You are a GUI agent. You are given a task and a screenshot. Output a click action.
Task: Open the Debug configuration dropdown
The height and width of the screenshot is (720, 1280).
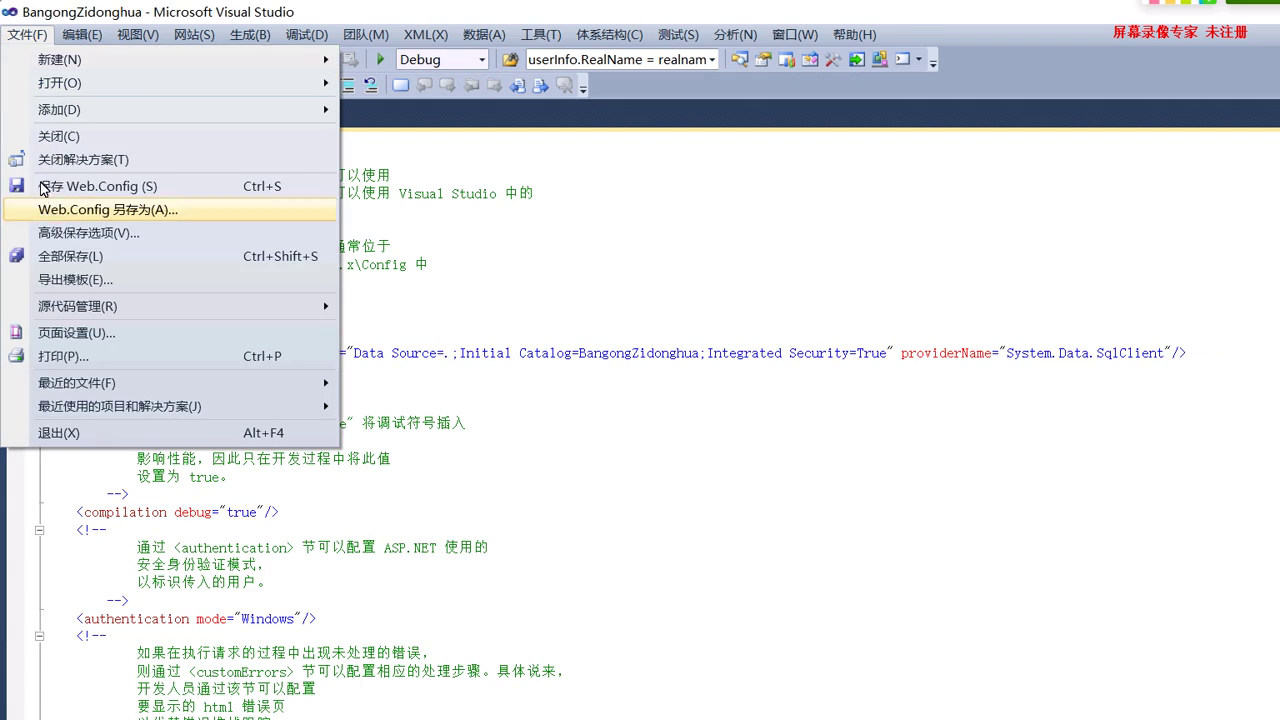pyautogui.click(x=482, y=59)
